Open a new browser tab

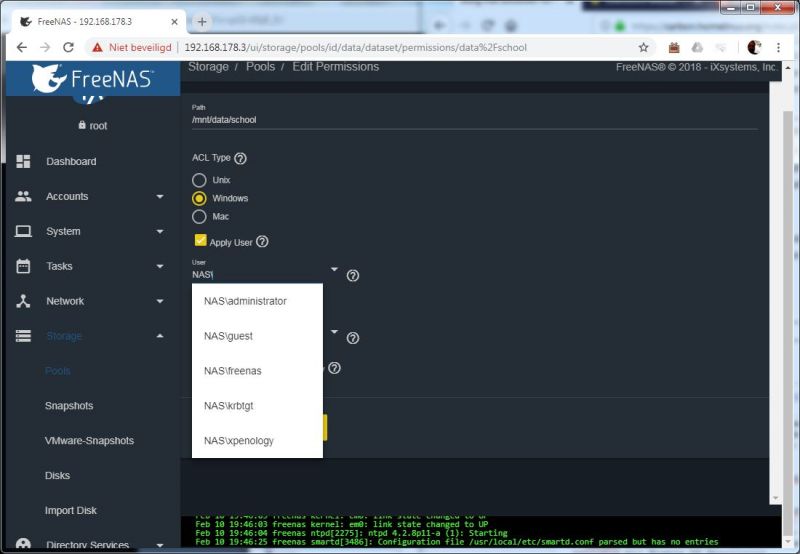click(202, 21)
